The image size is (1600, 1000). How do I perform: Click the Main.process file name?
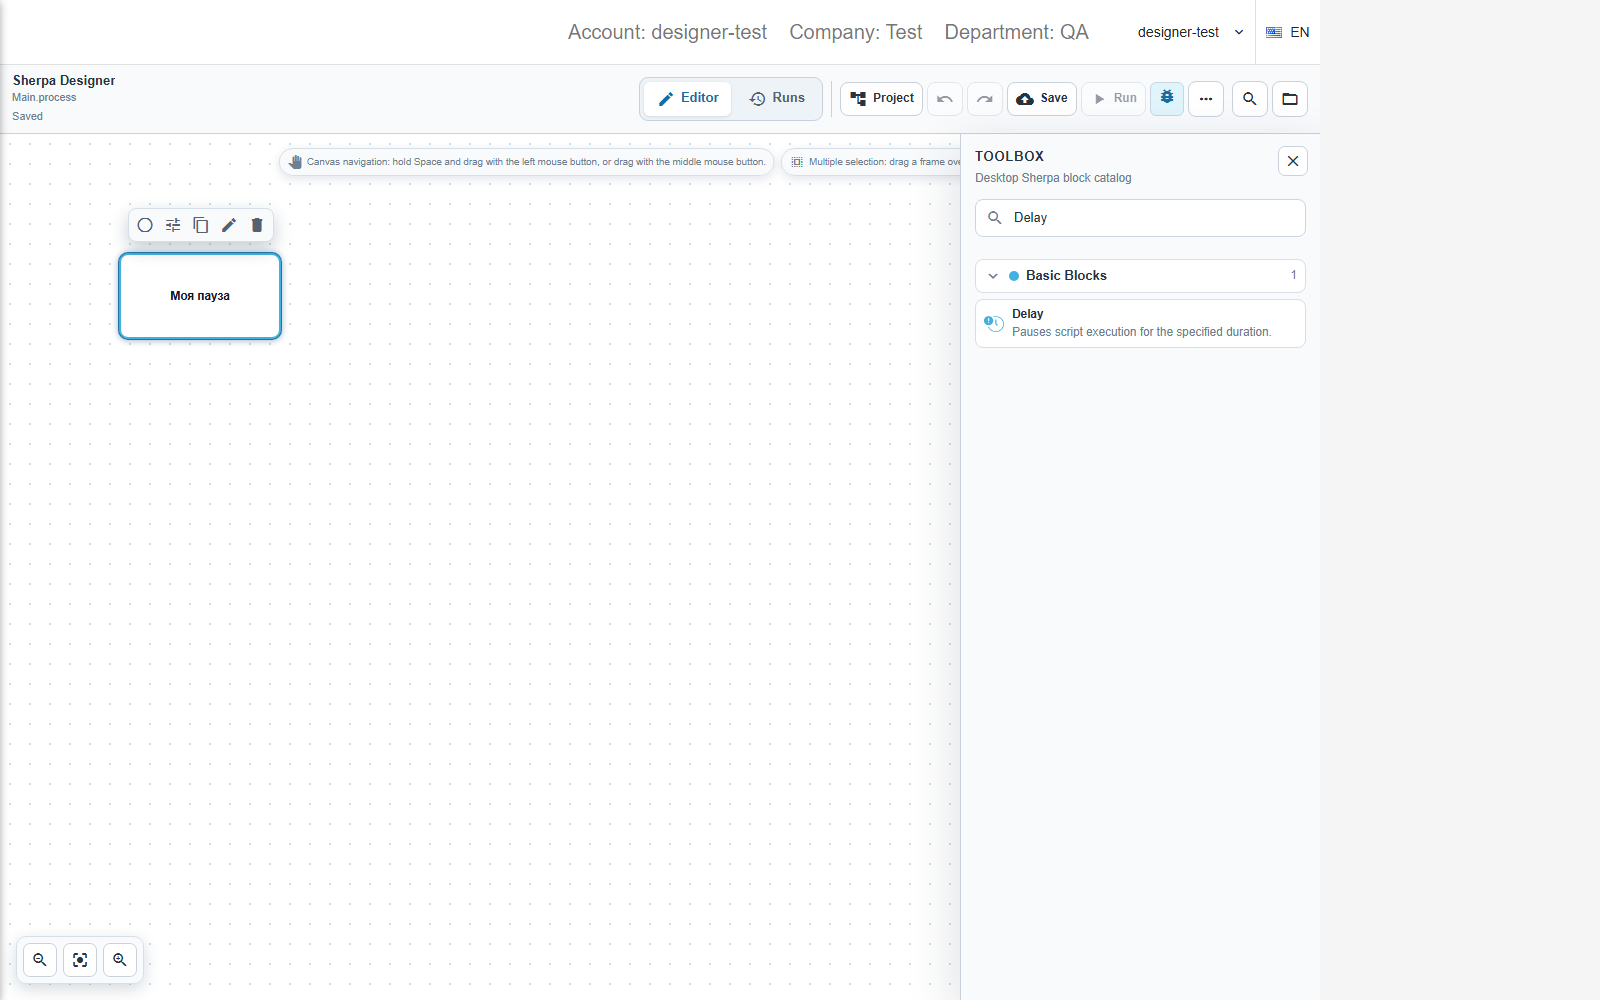click(44, 97)
